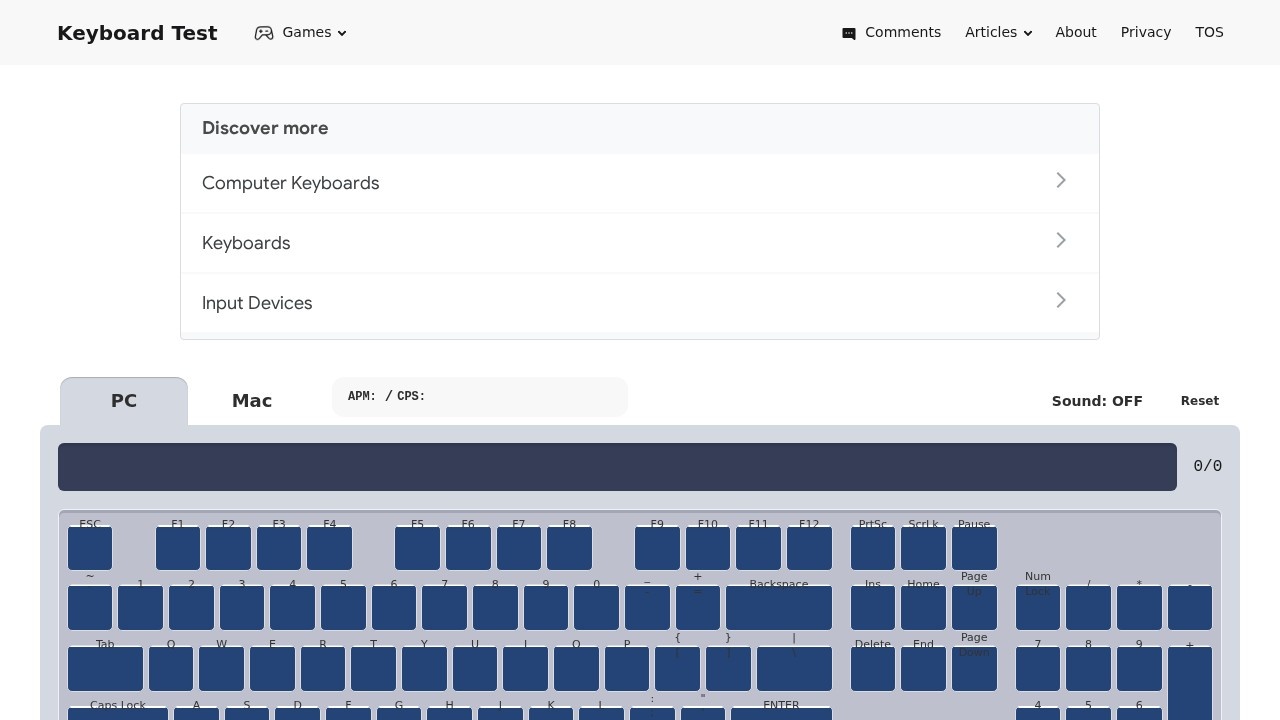Open the Input Devices suggestion row

(x=639, y=303)
